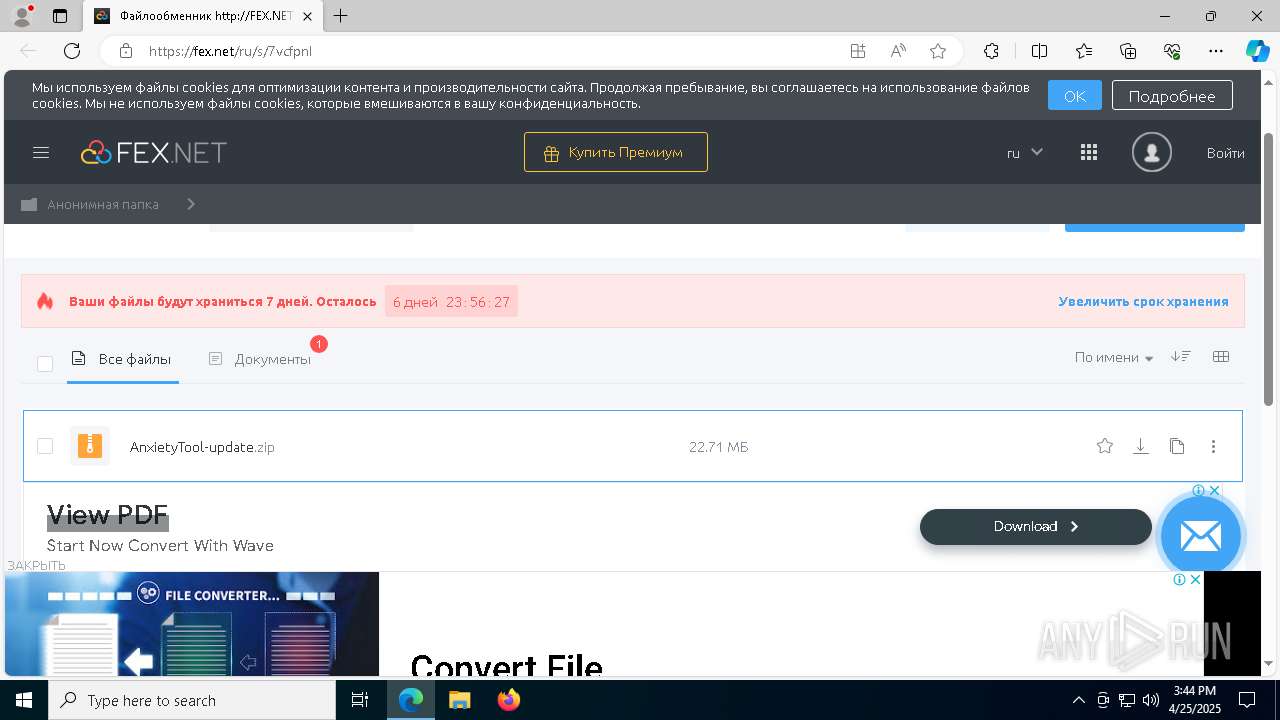Click 'Увеличить срок хранения' link

(1144, 301)
